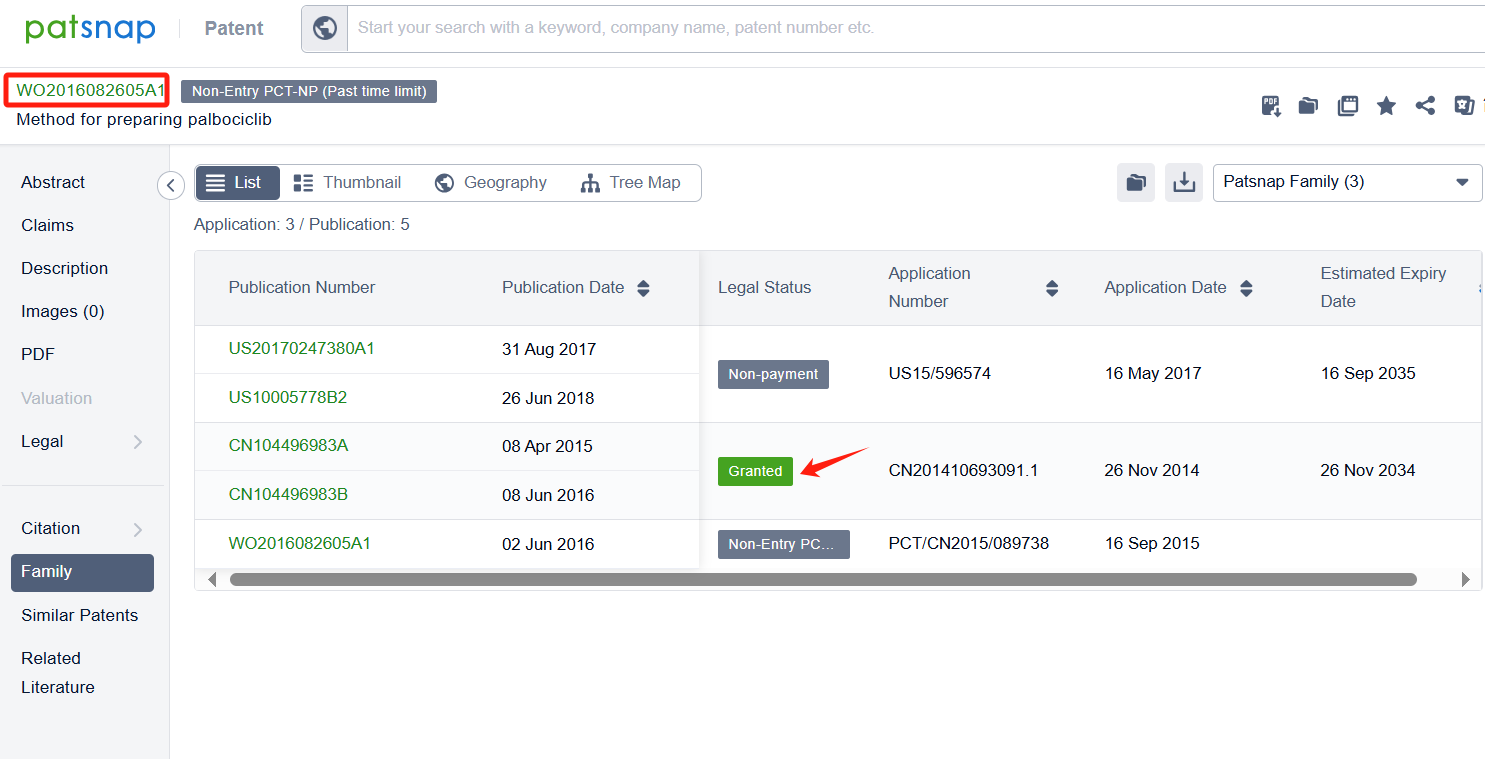
Task: Click the export download icon above the table
Action: coord(1184,183)
